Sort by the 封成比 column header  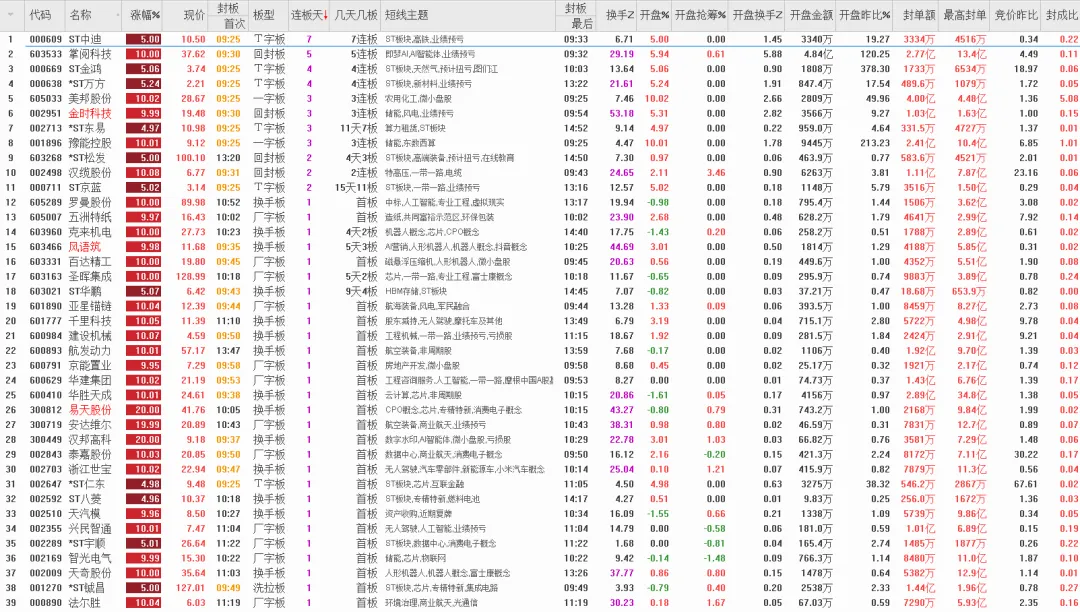[1062, 14]
